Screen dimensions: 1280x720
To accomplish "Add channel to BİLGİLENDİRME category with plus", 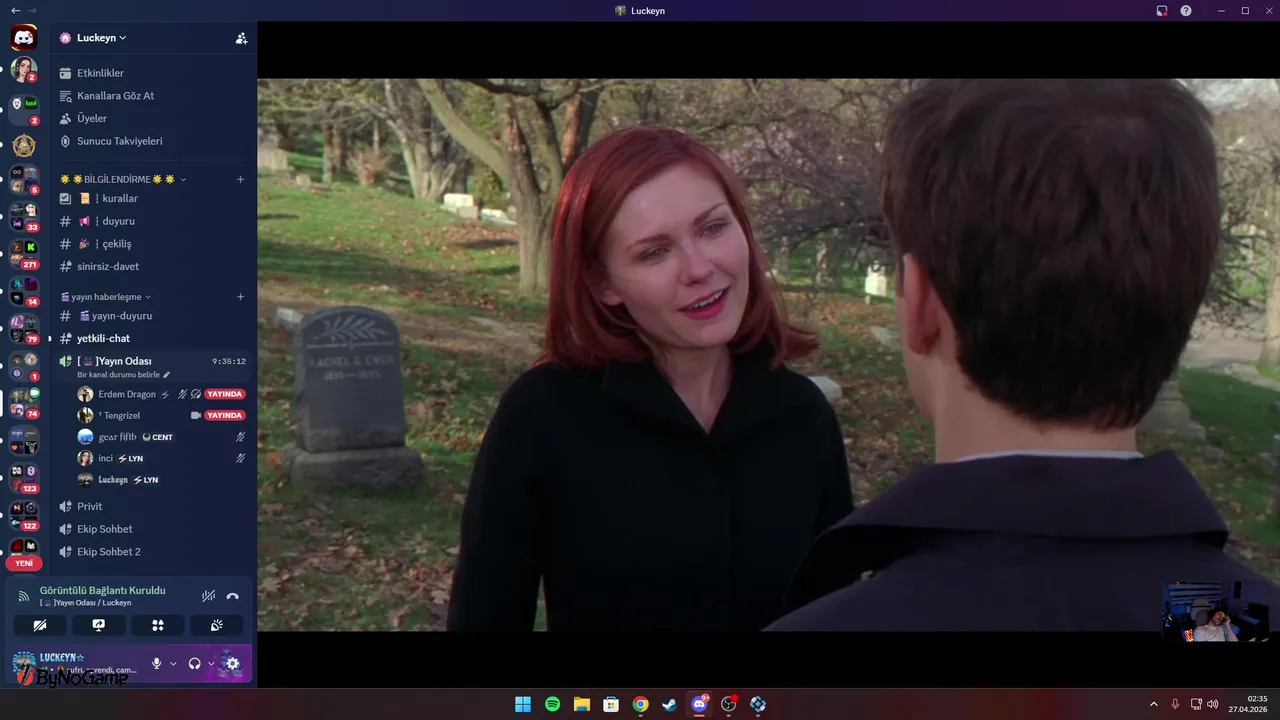I will pos(240,179).
